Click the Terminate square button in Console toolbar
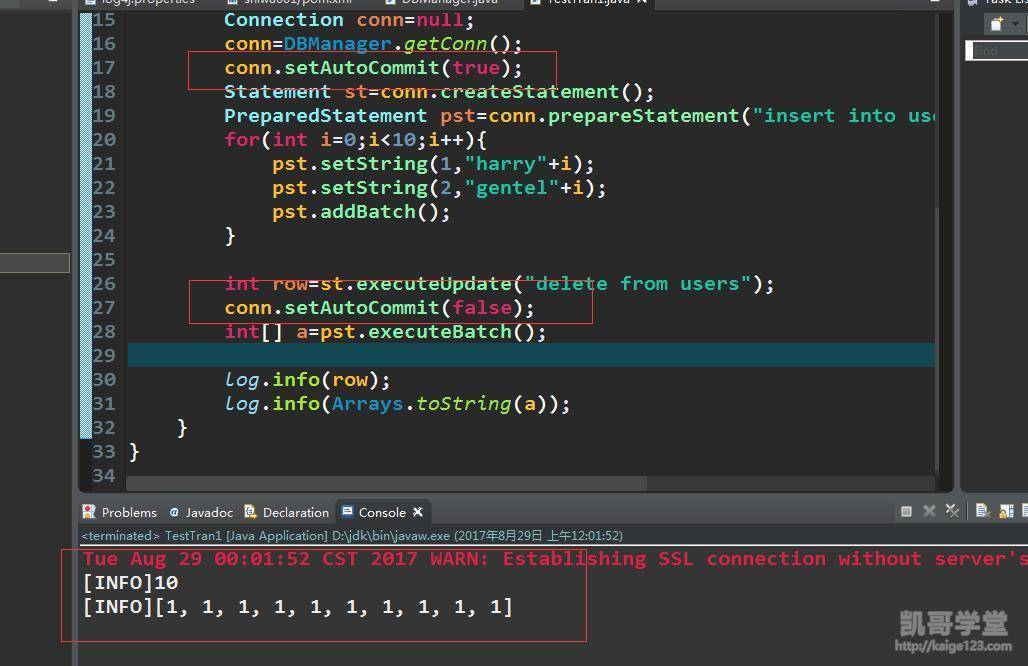The width and height of the screenshot is (1028, 666). 906,511
